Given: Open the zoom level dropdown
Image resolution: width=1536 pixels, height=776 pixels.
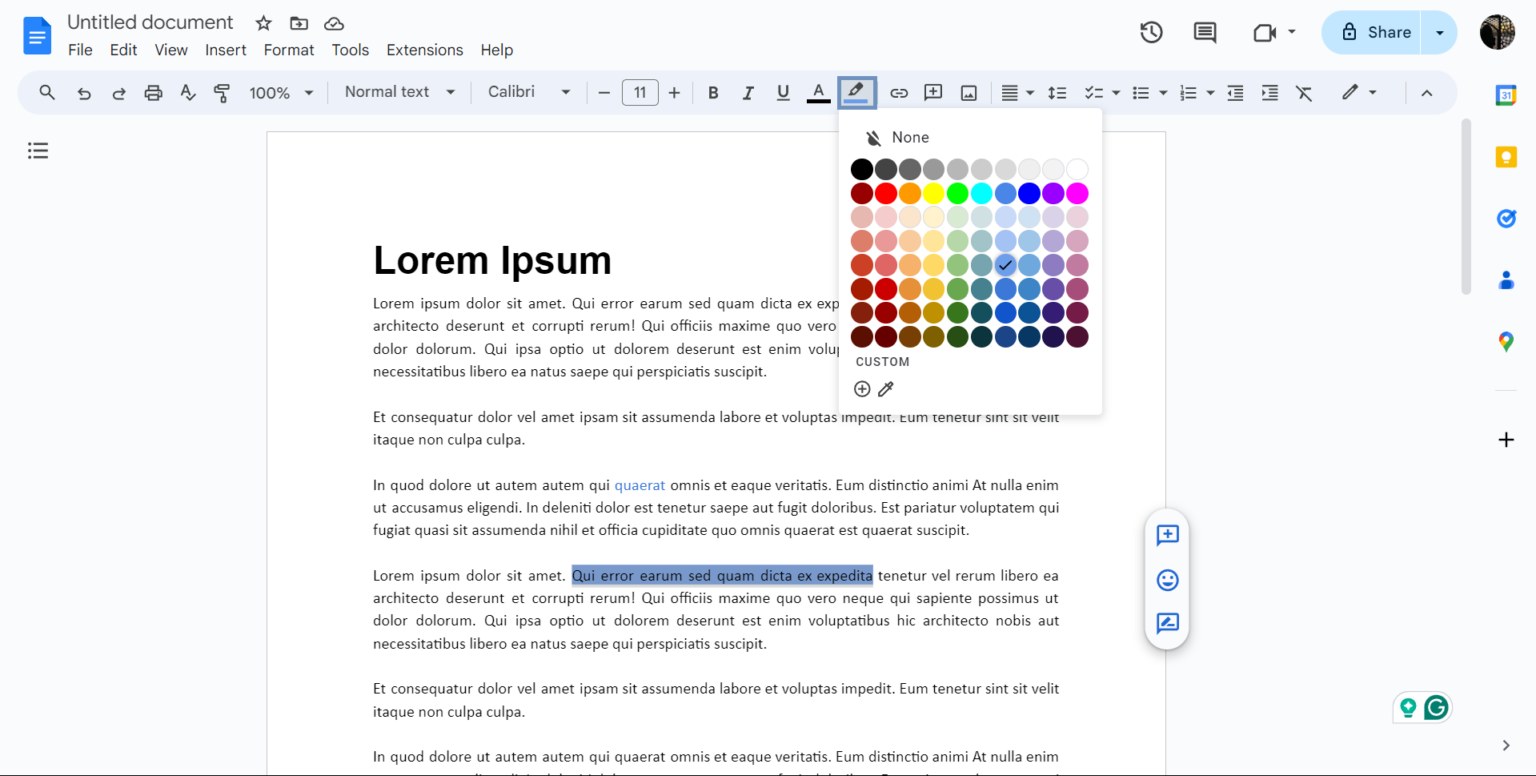Looking at the screenshot, I should [280, 92].
